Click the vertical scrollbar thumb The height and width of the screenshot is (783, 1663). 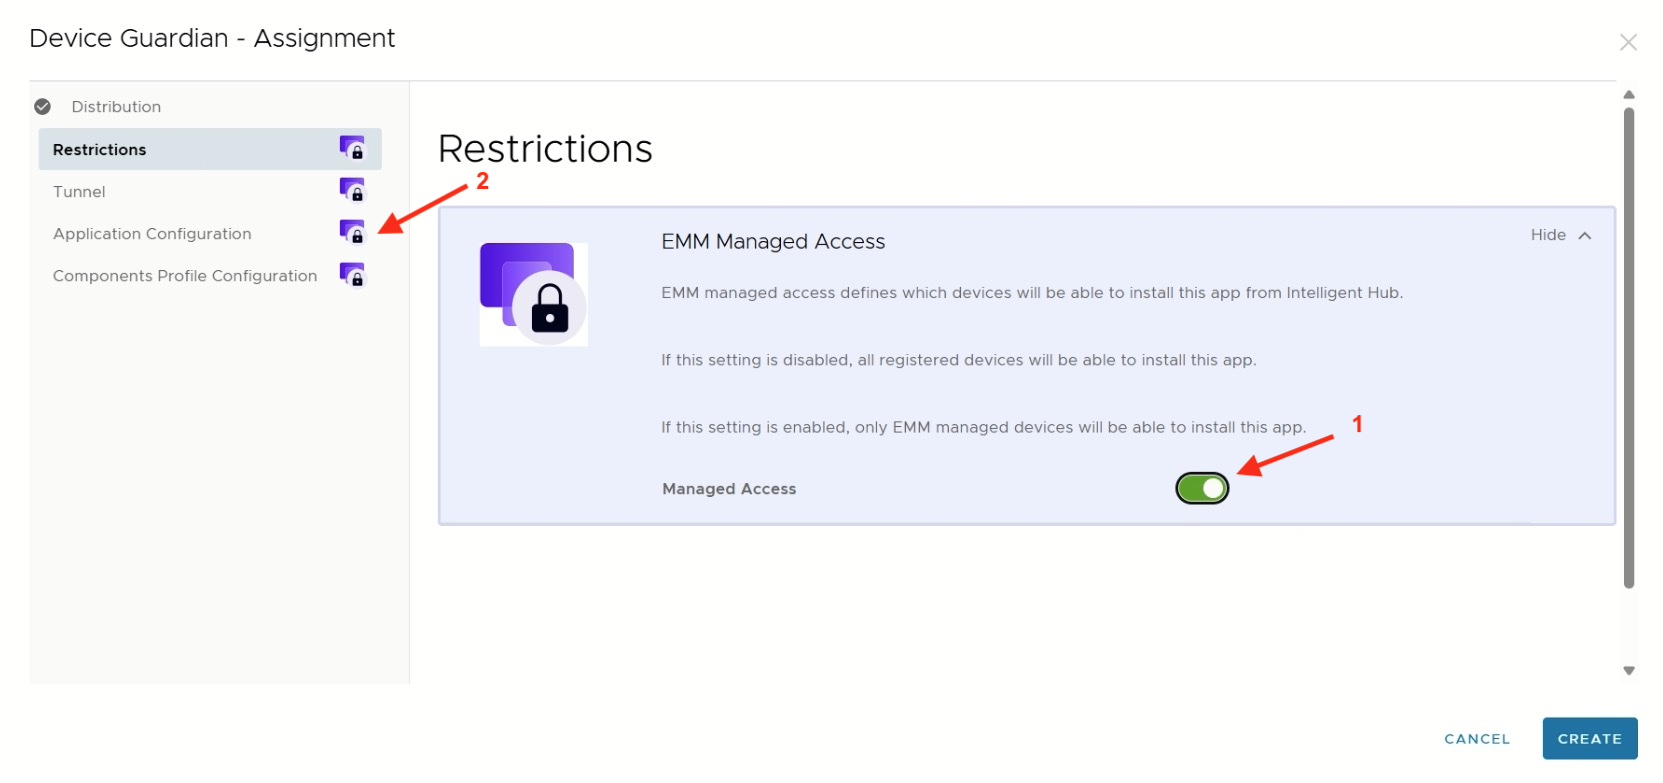[x=1629, y=348]
